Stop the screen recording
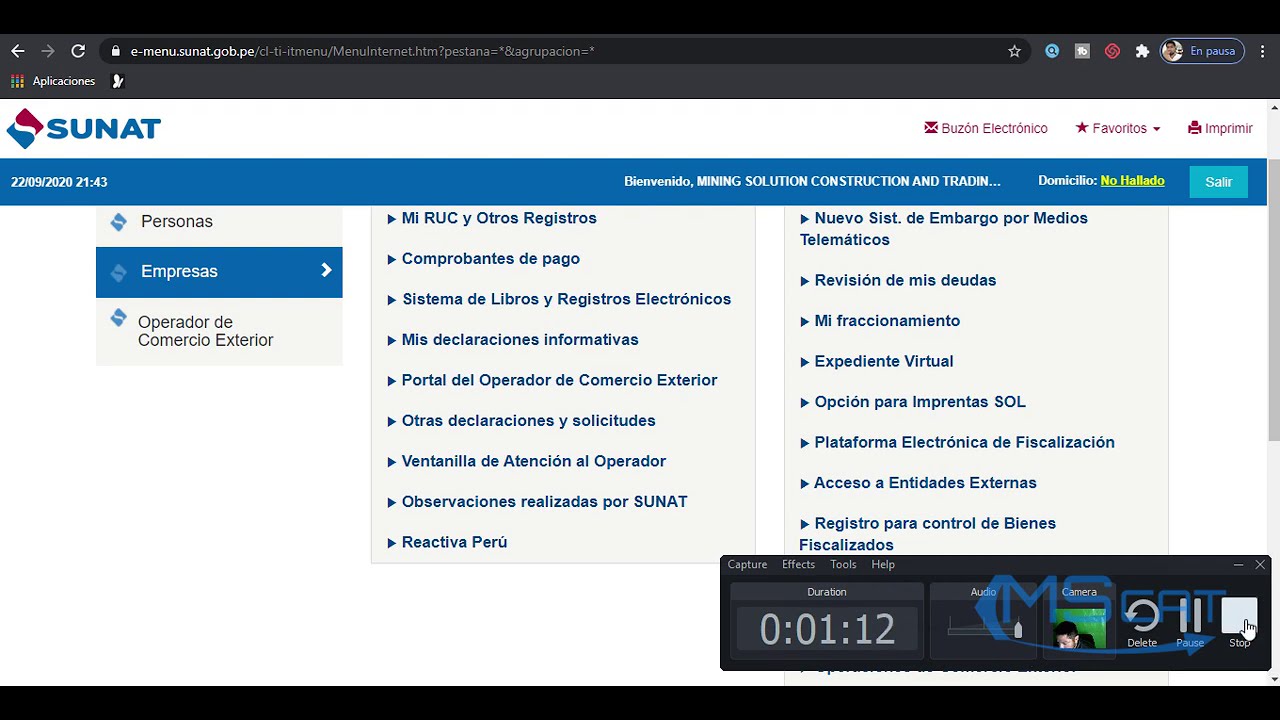 [x=1239, y=623]
